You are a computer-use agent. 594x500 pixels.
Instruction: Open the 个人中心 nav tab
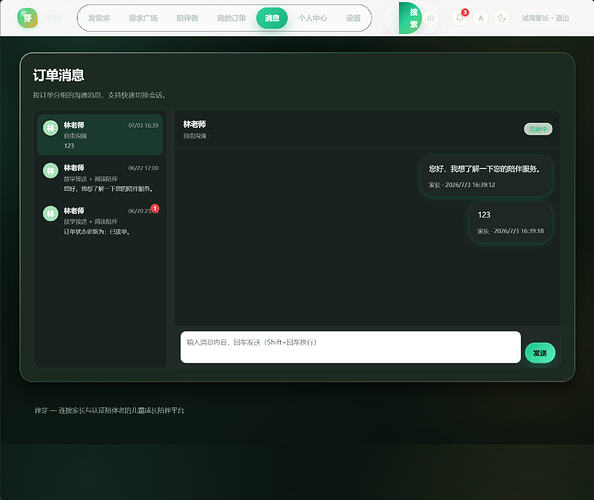(313, 18)
